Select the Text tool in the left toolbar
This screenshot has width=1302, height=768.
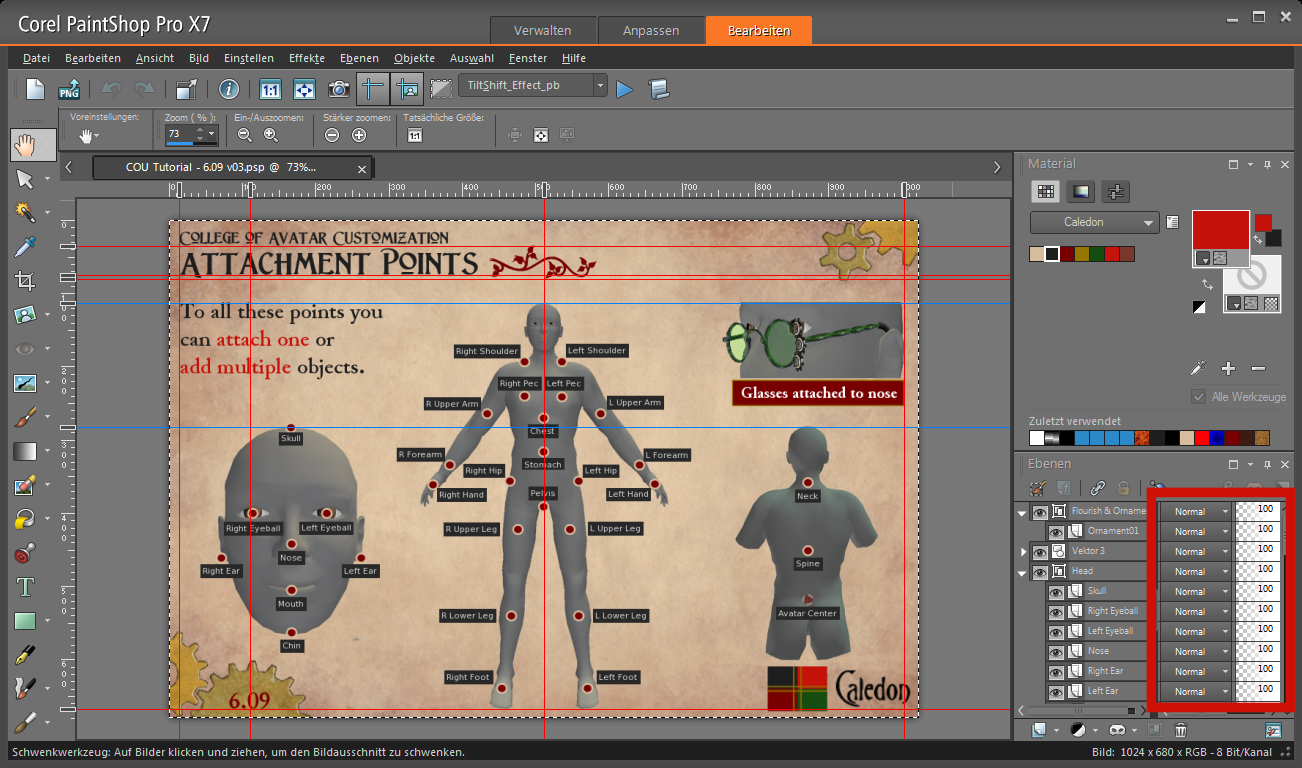click(x=25, y=587)
